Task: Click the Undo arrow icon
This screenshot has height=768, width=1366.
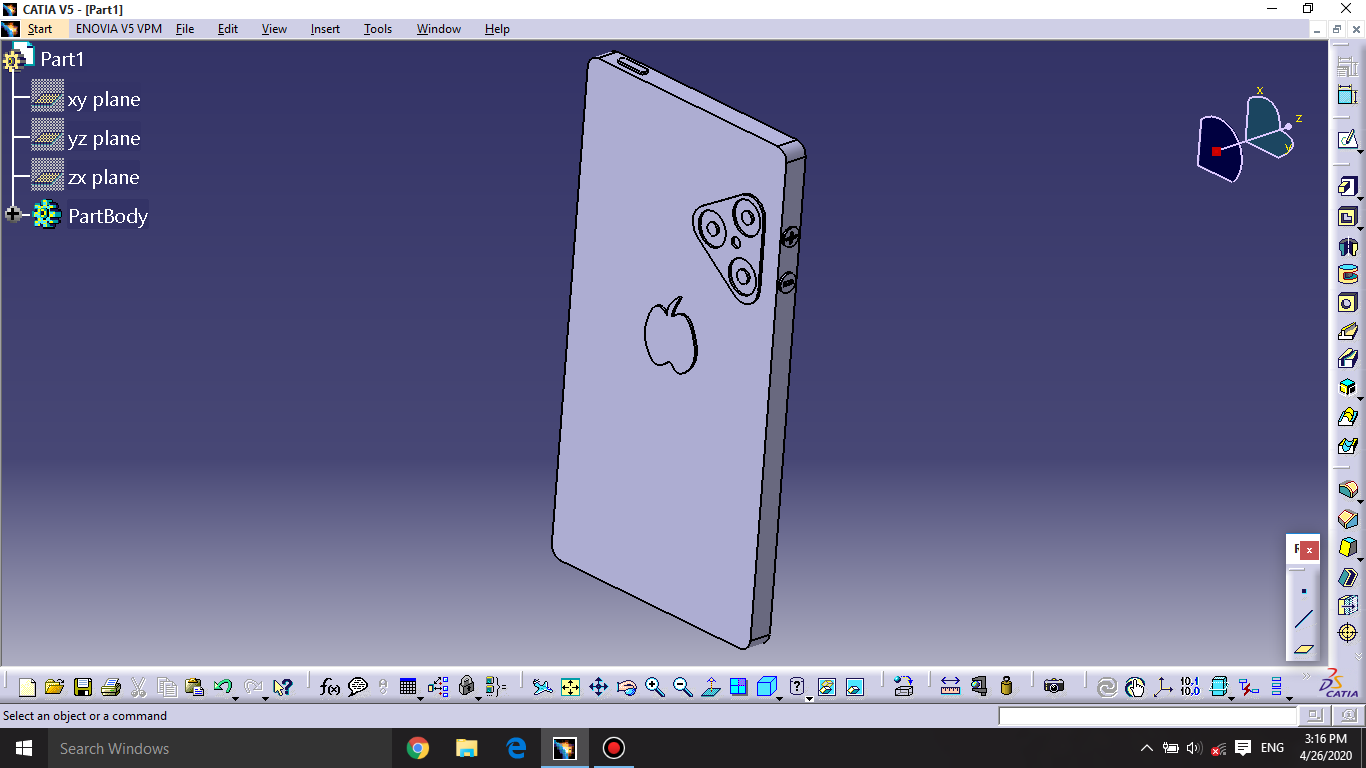Action: [223, 687]
